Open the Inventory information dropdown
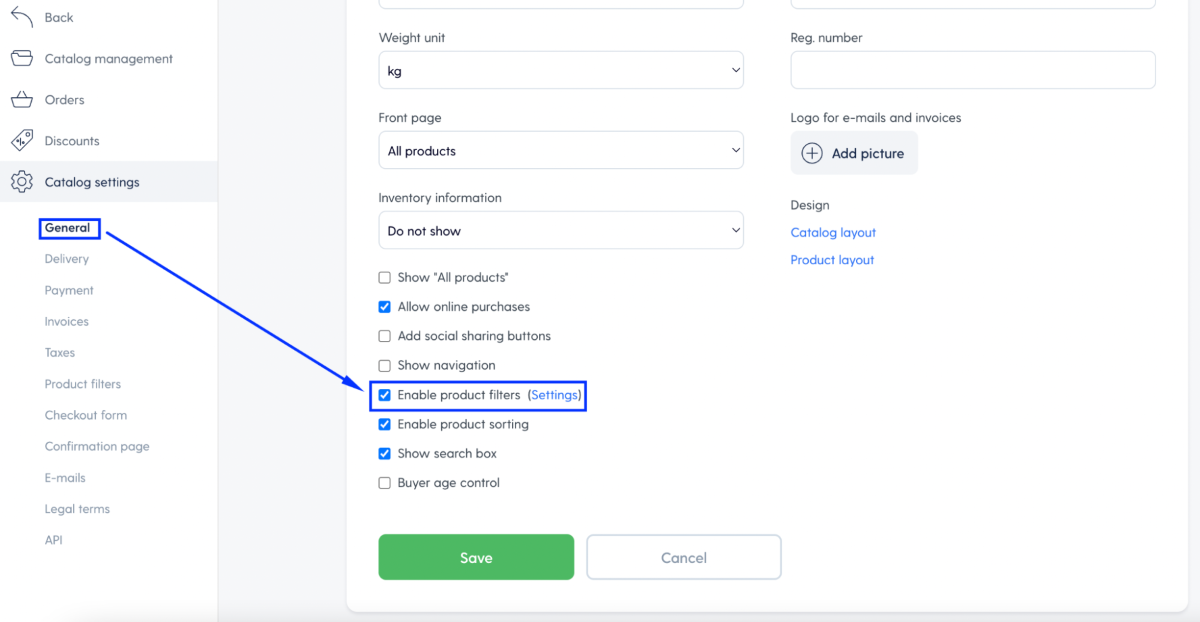 561,230
